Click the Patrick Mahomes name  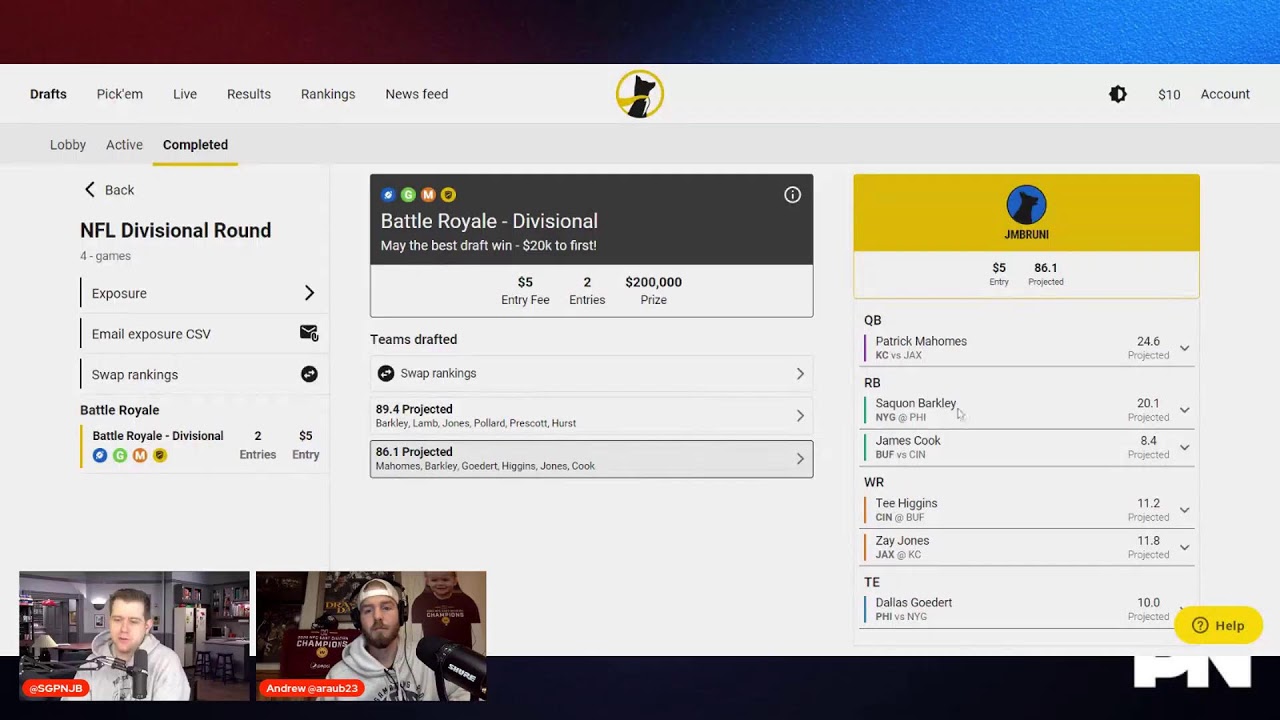click(x=921, y=341)
